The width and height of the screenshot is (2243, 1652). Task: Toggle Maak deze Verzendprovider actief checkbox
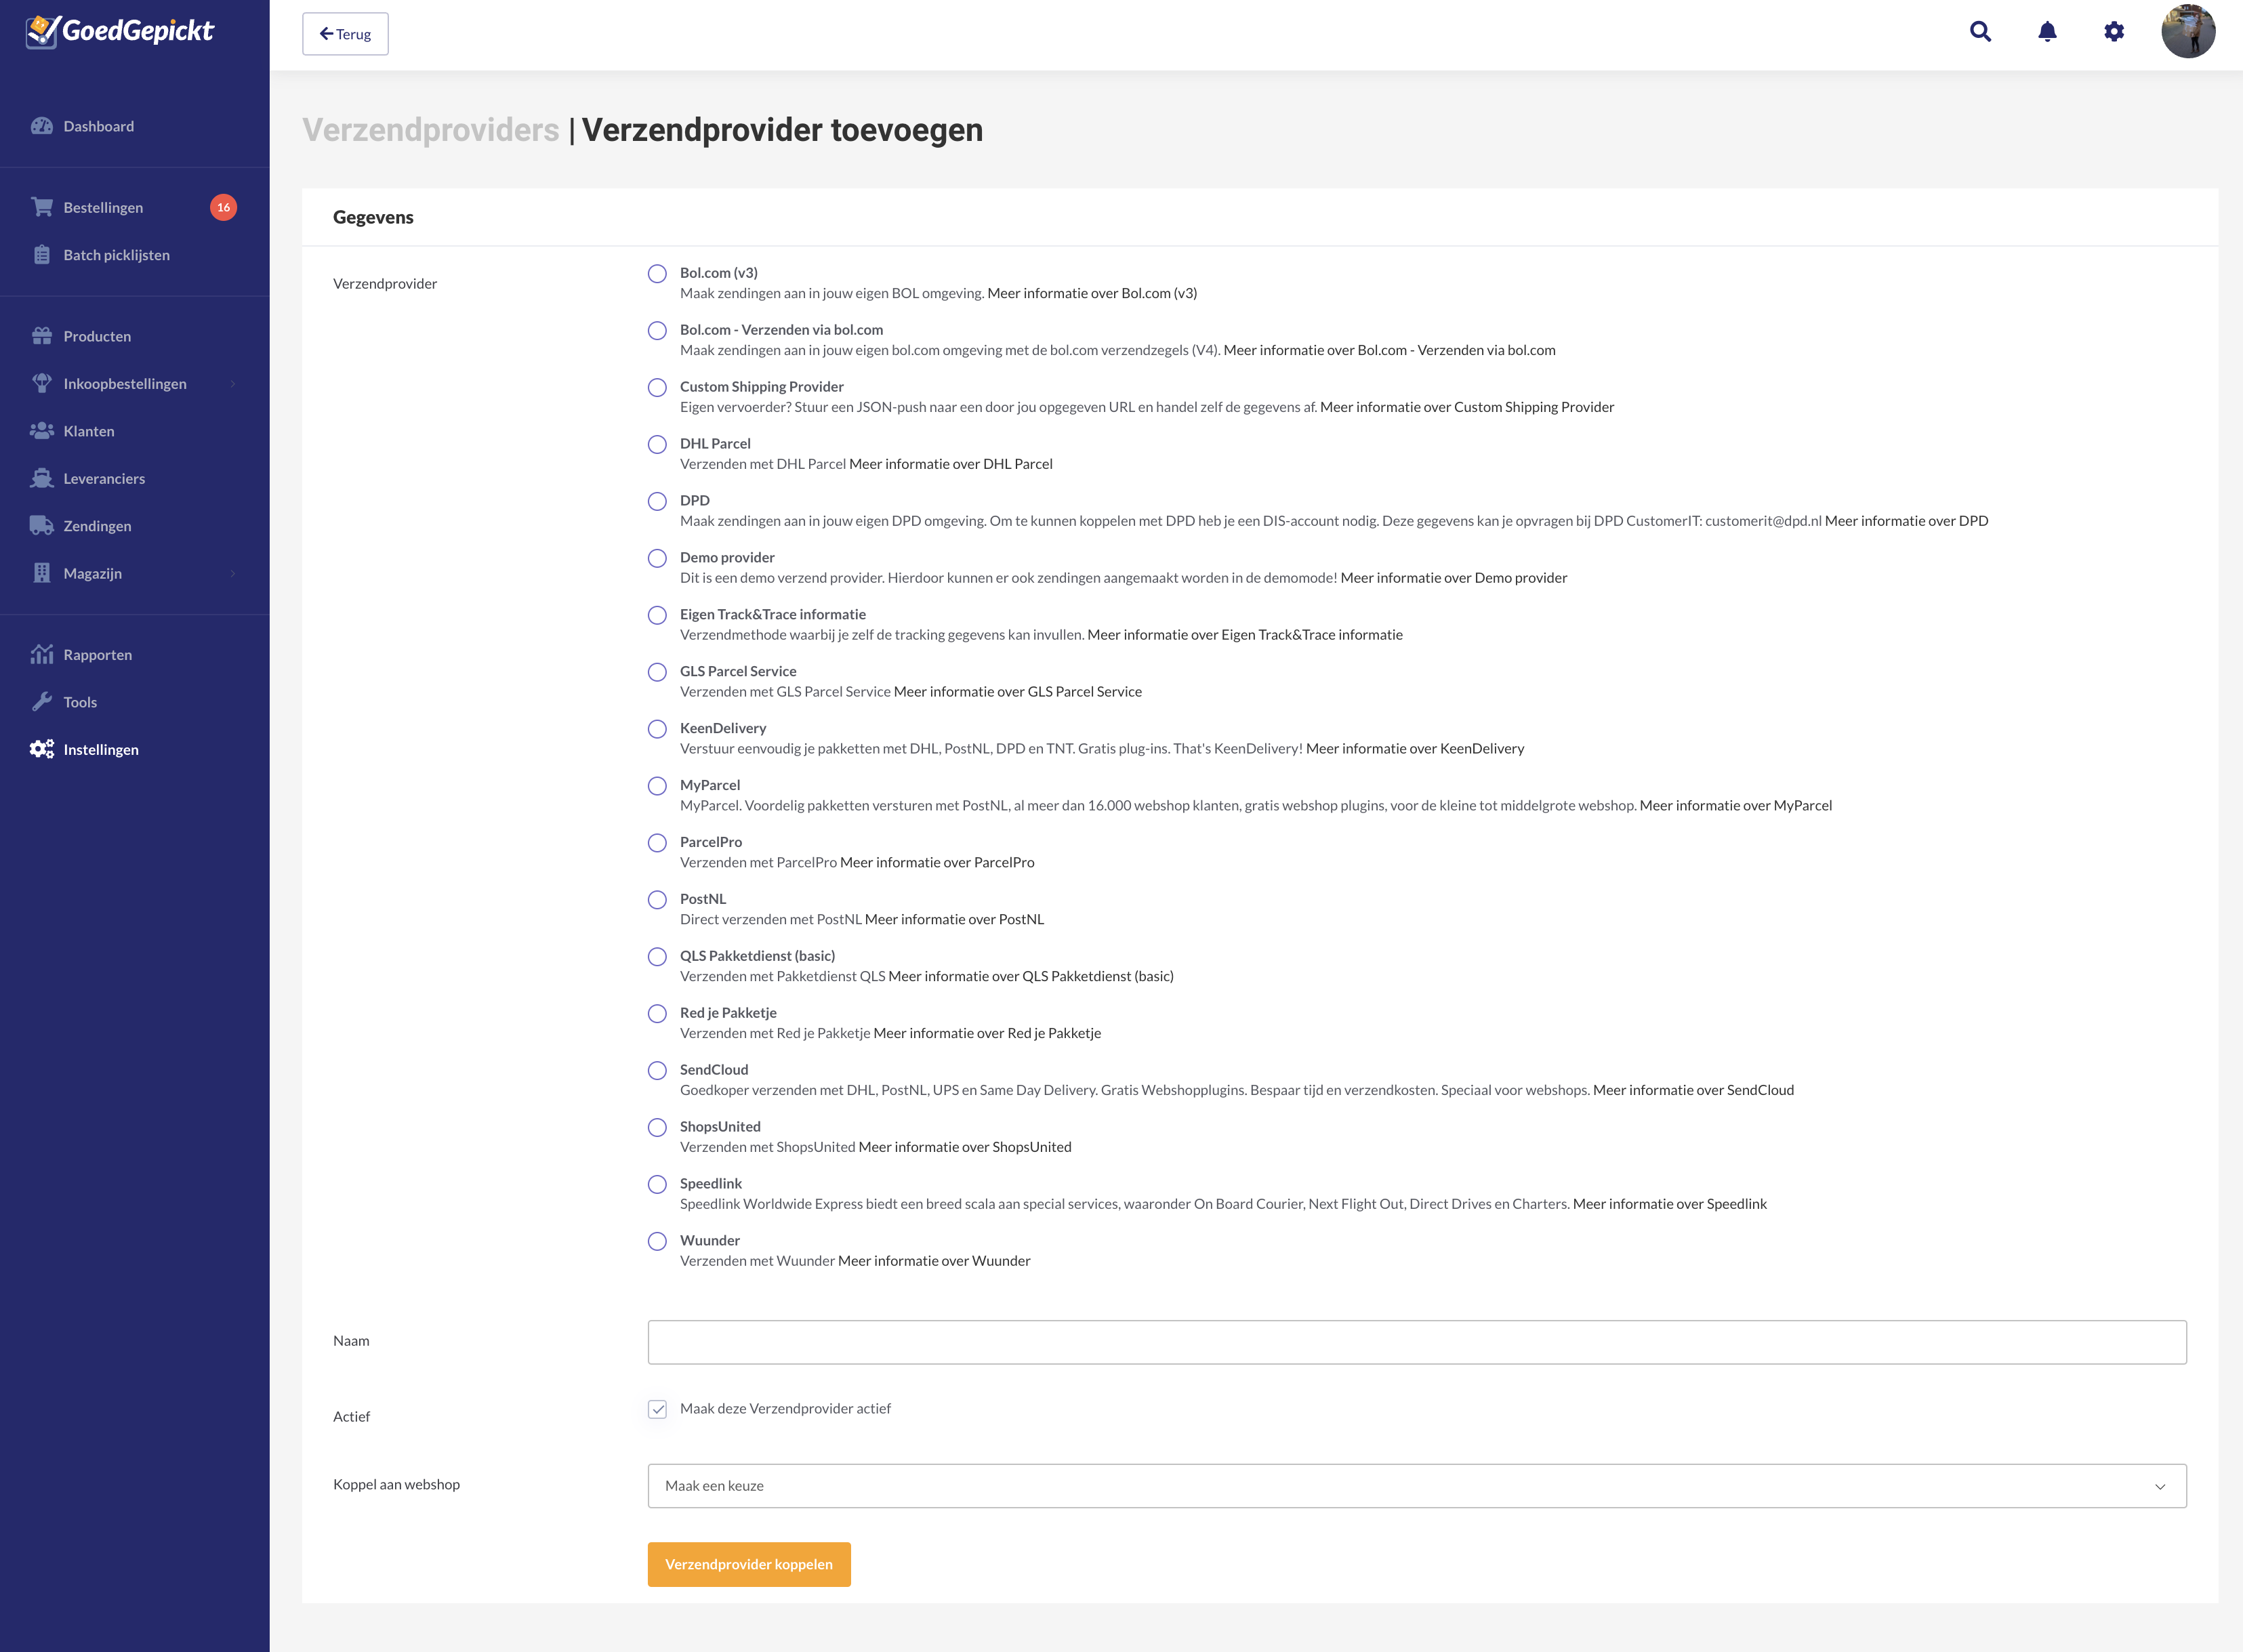click(x=657, y=1409)
